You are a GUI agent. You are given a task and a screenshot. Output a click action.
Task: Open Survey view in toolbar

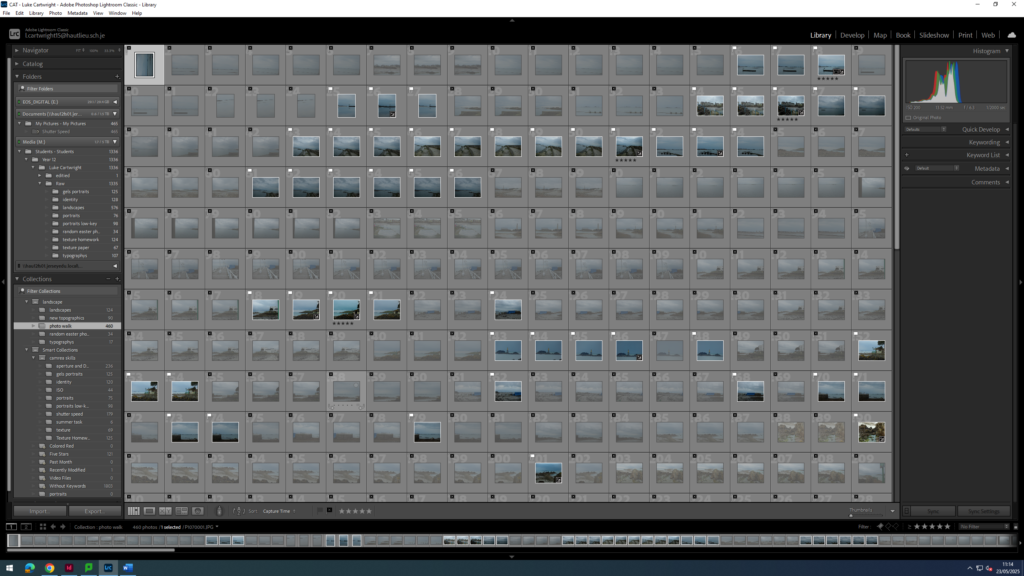click(x=182, y=511)
